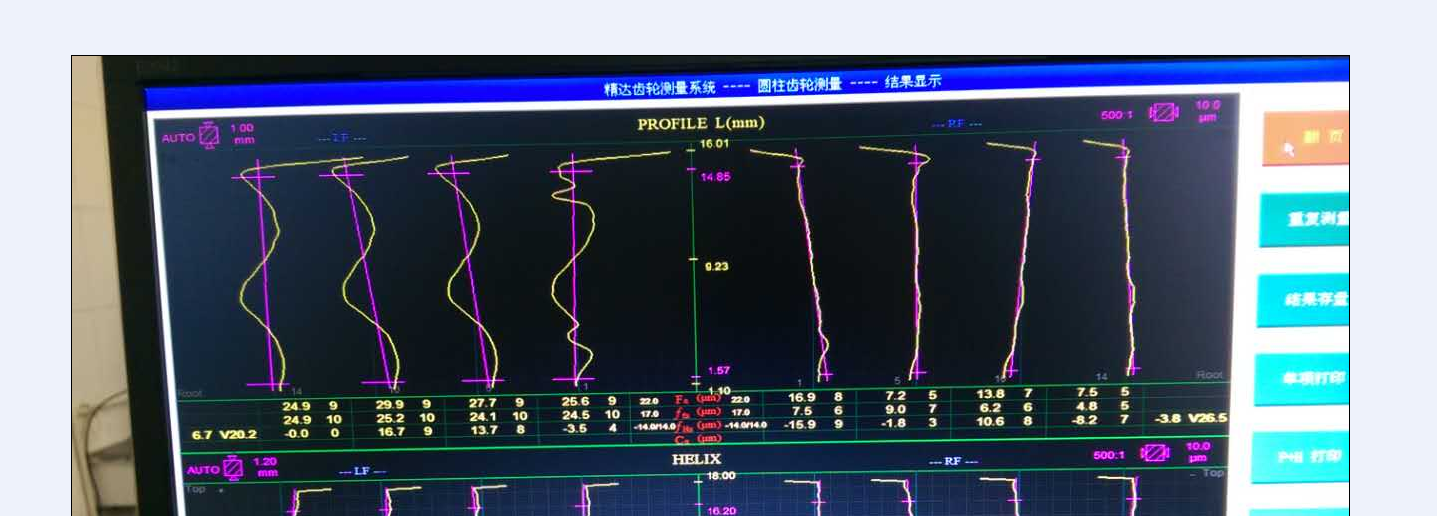
Task: Click the -15.9 table value
Action: tap(799, 424)
